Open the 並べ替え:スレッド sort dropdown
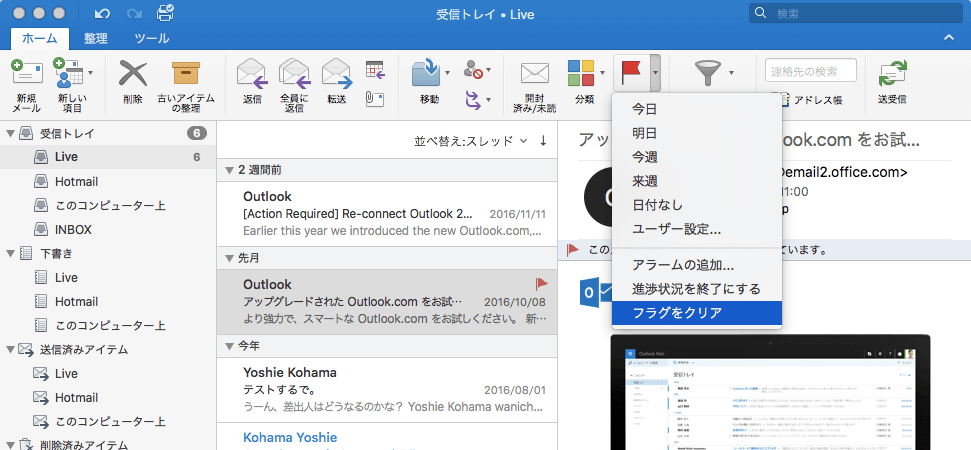 click(x=471, y=141)
